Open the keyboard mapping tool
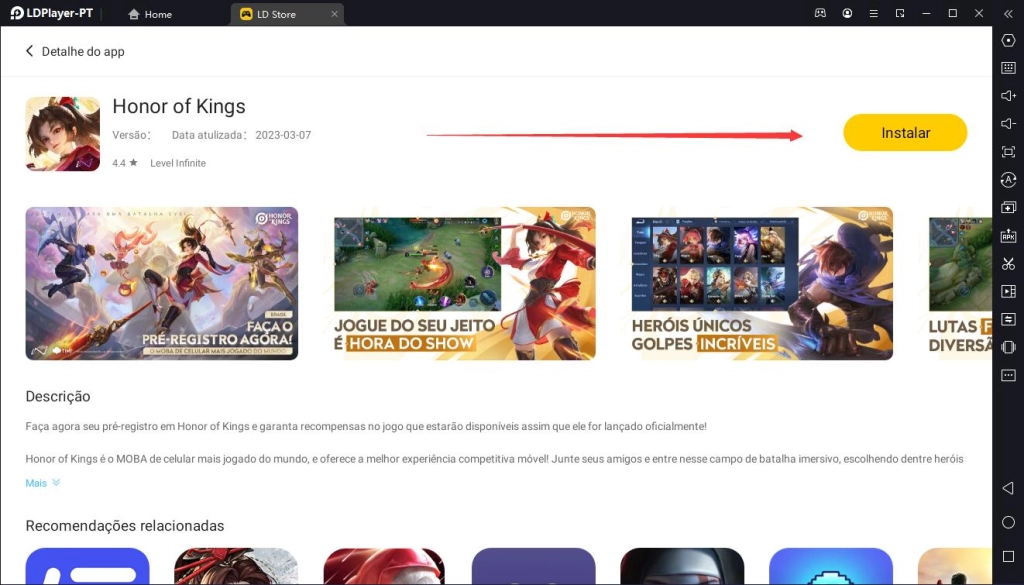 pos(1008,68)
